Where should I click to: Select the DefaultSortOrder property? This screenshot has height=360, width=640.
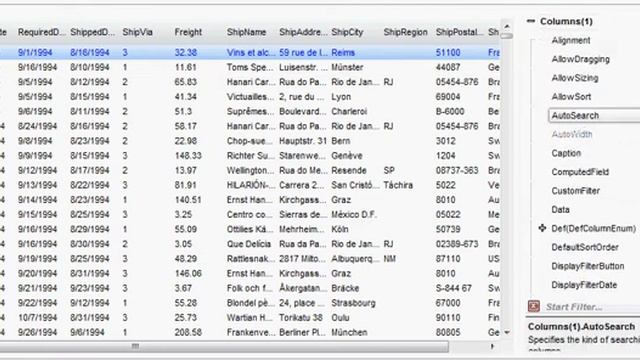coord(584,247)
